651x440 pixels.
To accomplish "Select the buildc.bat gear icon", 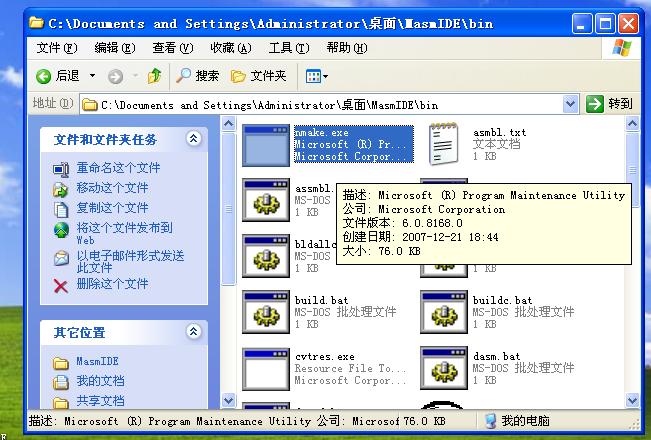I will pos(444,312).
